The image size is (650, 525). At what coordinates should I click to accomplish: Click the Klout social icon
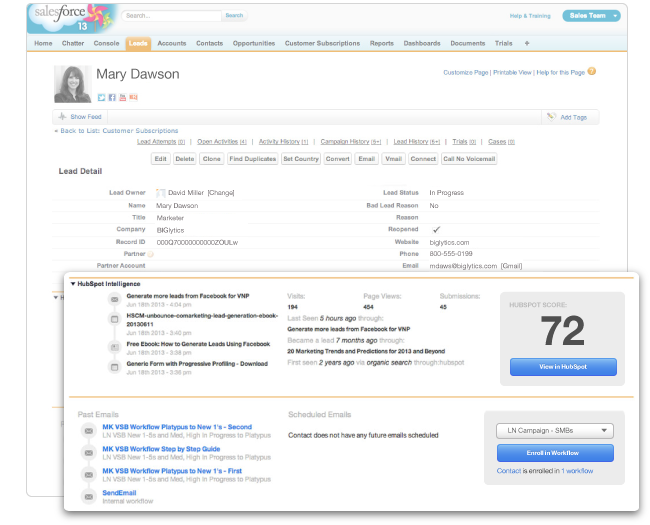(133, 97)
